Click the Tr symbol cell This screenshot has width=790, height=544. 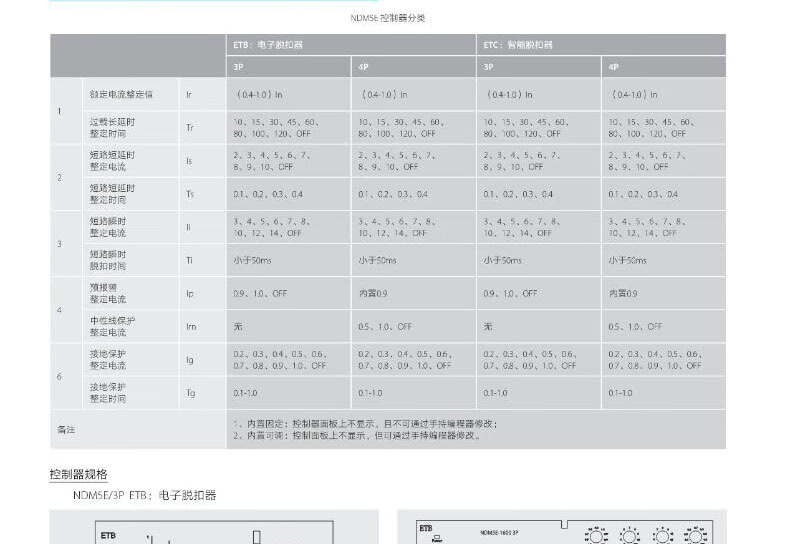[x=190, y=127]
